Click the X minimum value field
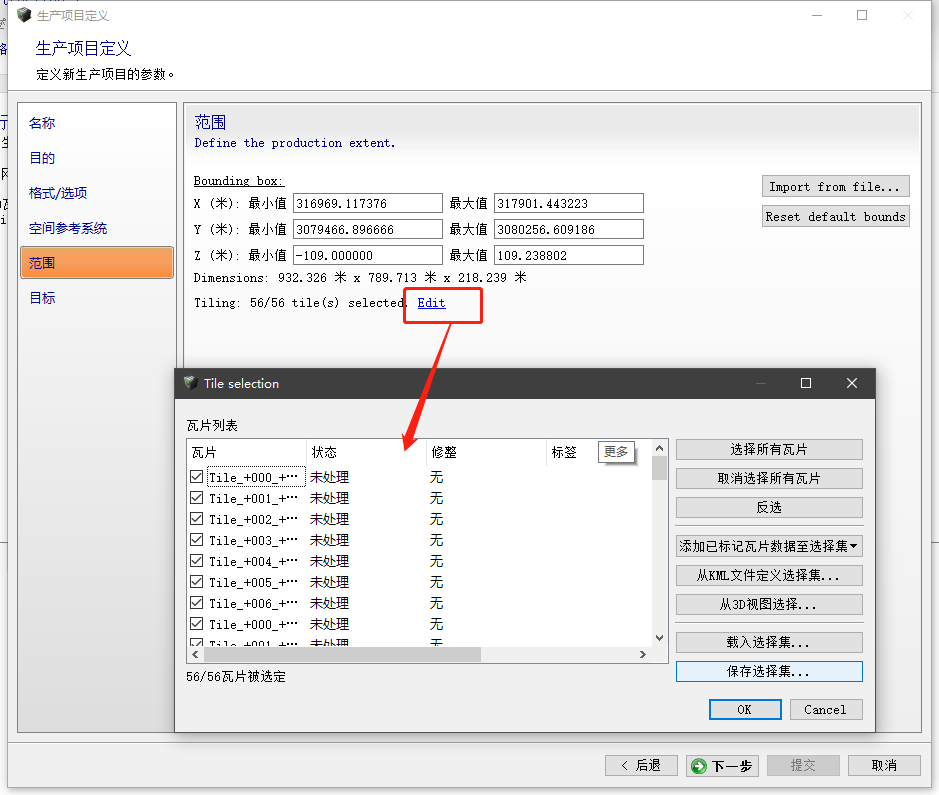This screenshot has width=939, height=795. tap(367, 203)
